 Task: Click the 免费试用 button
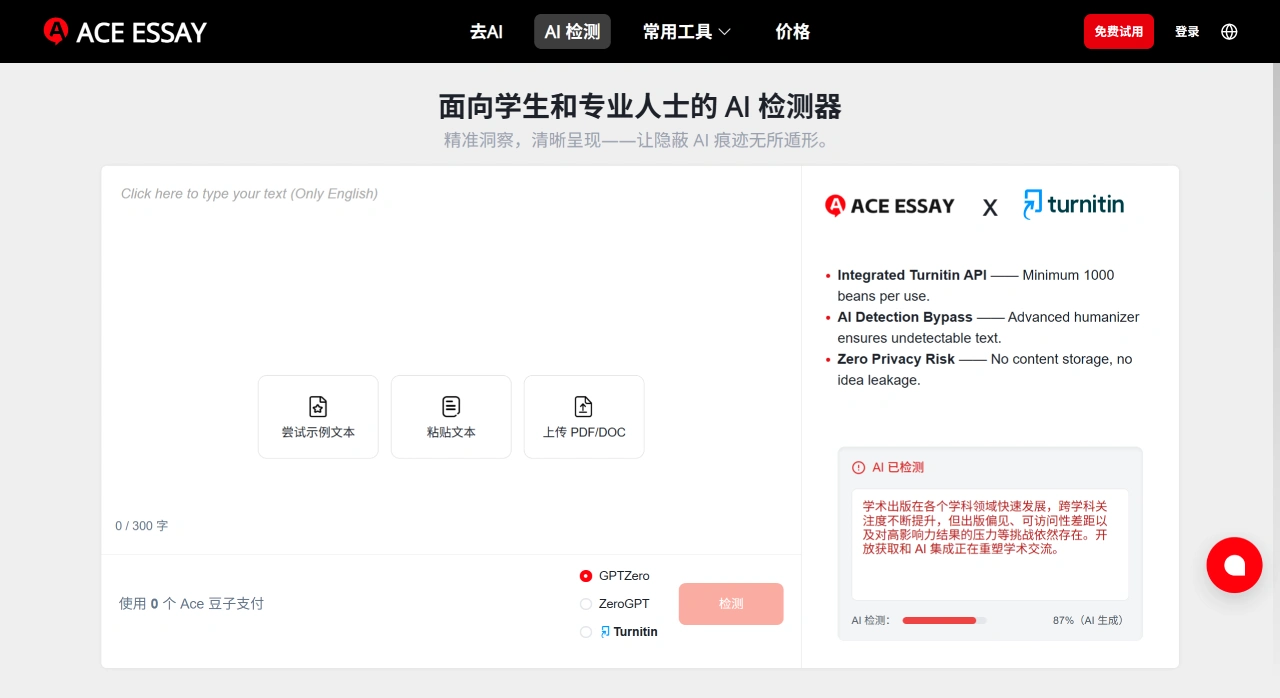point(1119,32)
